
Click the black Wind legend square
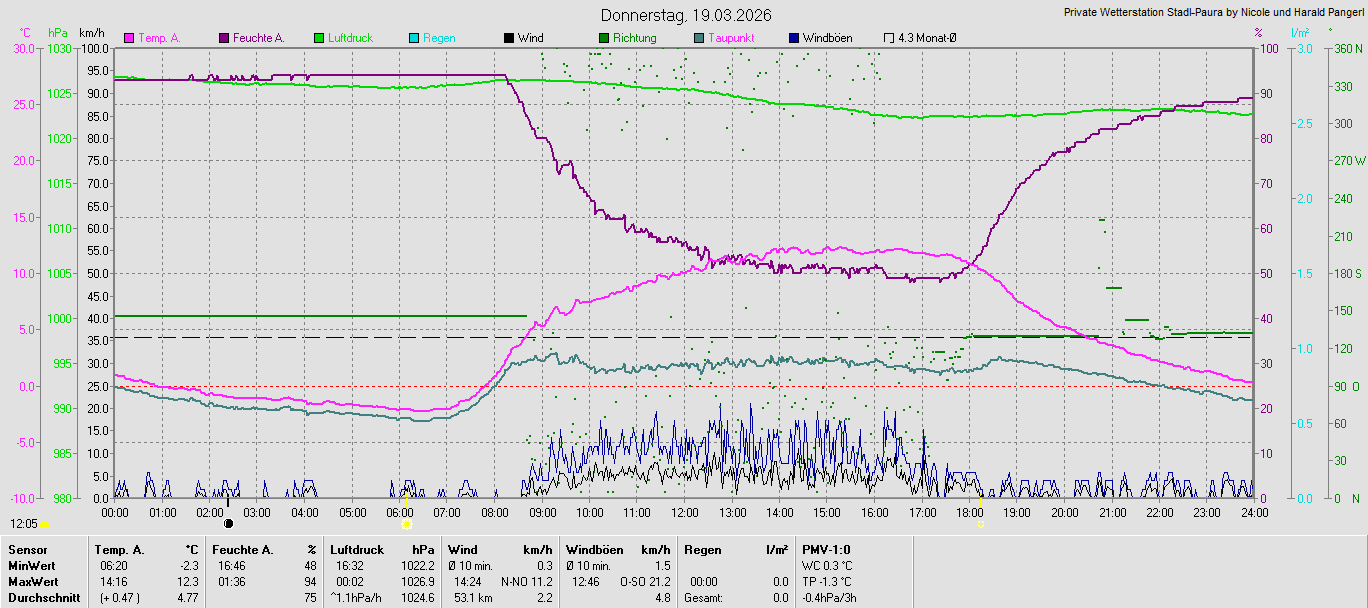(x=509, y=38)
